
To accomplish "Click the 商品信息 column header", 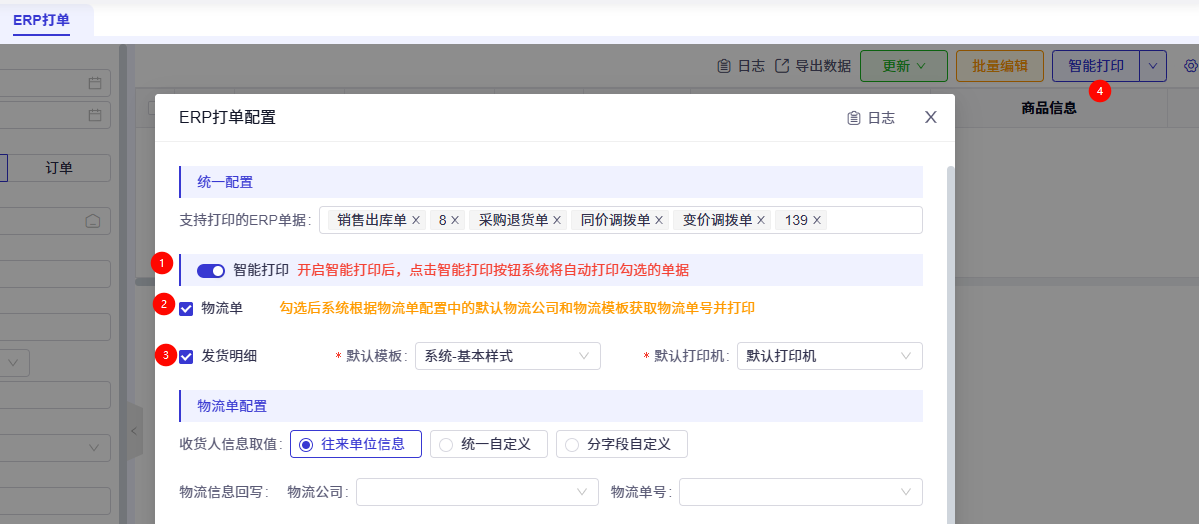I will (x=1049, y=108).
